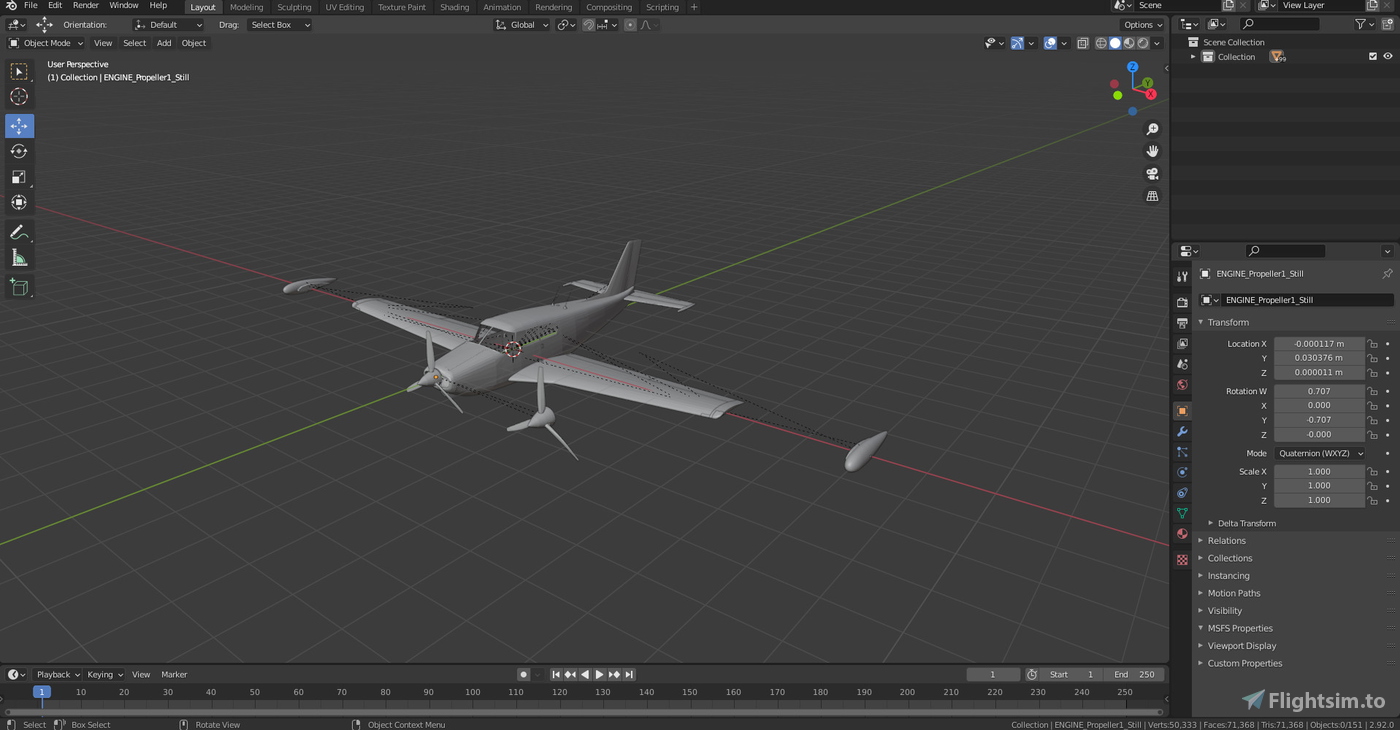This screenshot has height=730, width=1400.
Task: Open the rotation Mode dropdown set to Quaternion
Action: (x=1320, y=453)
